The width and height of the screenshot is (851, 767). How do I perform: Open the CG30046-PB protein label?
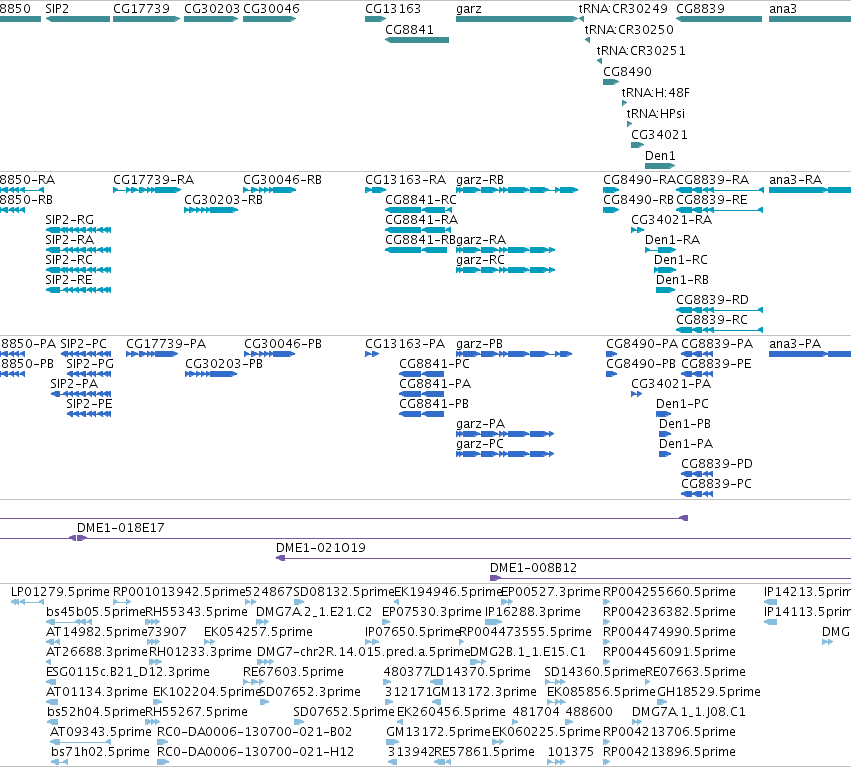(x=283, y=344)
